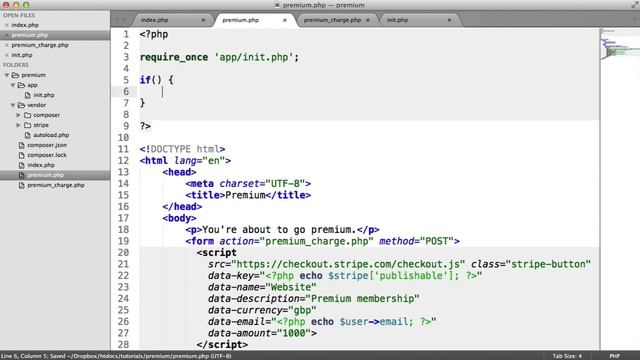Close the index.php tab
Viewport: 640px width, 360px height.
[x=203, y=20]
